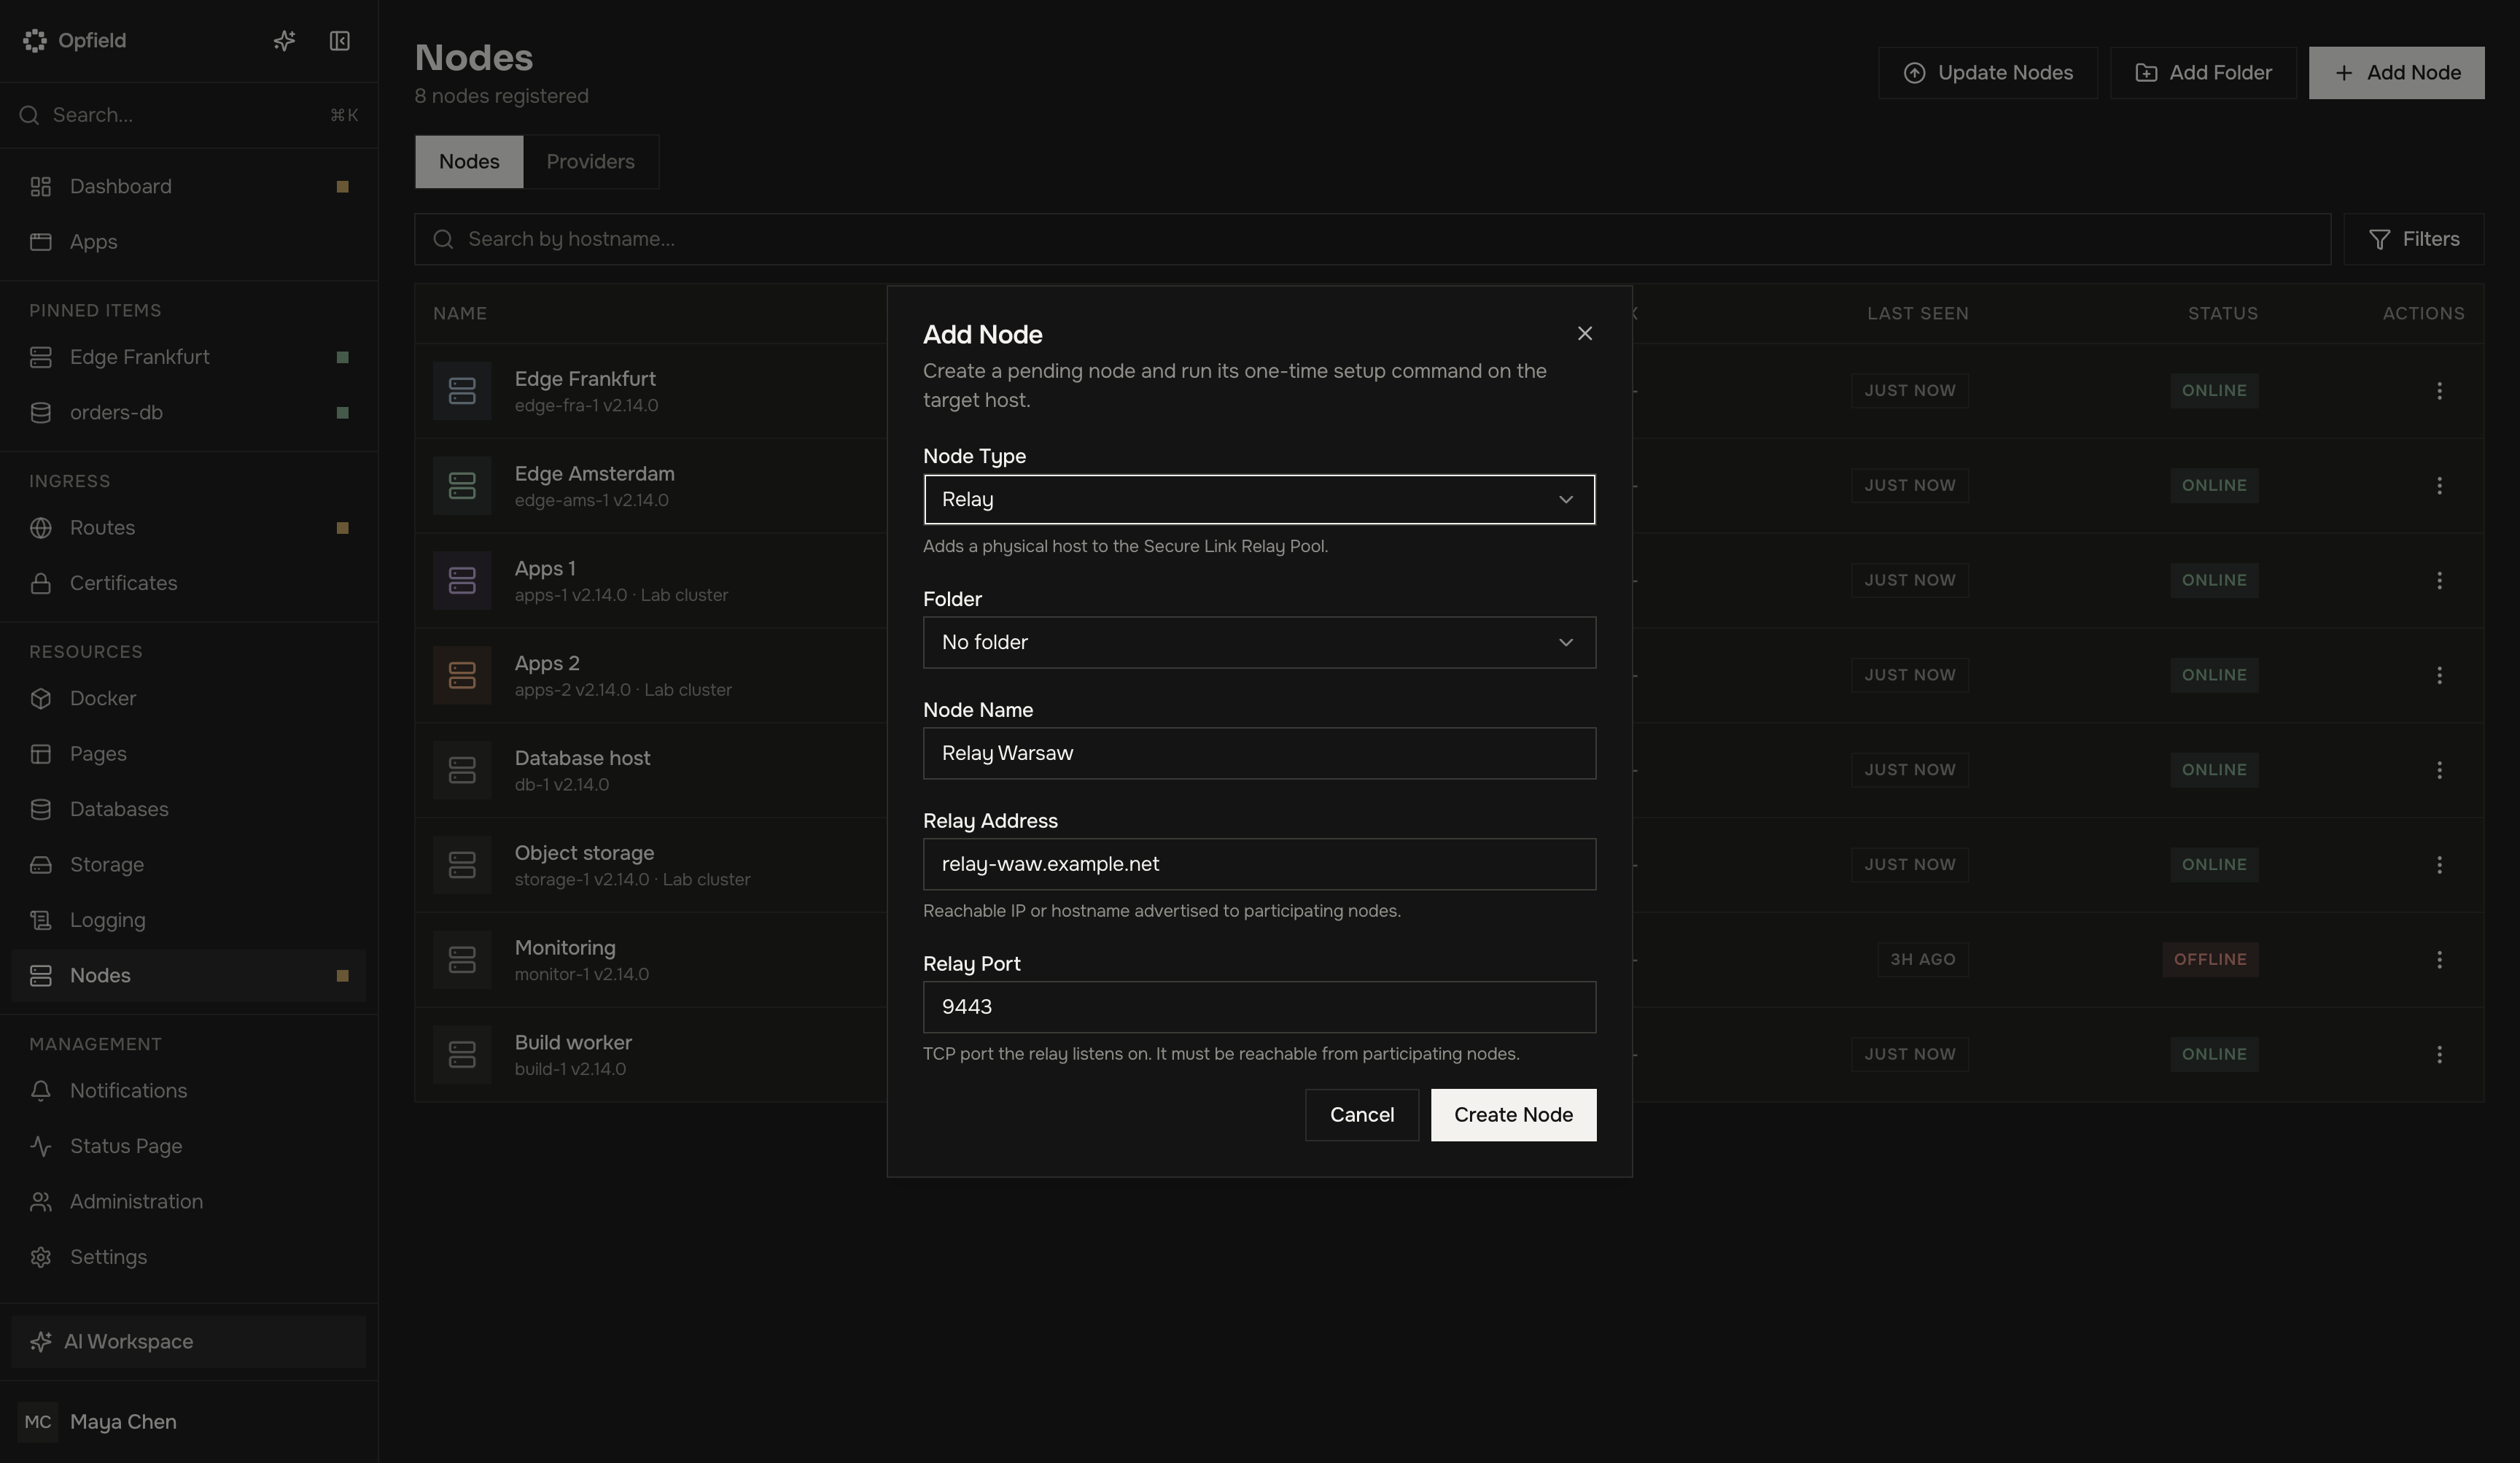2520x1463 pixels.
Task: Switch to the Providers tab
Action: point(590,162)
